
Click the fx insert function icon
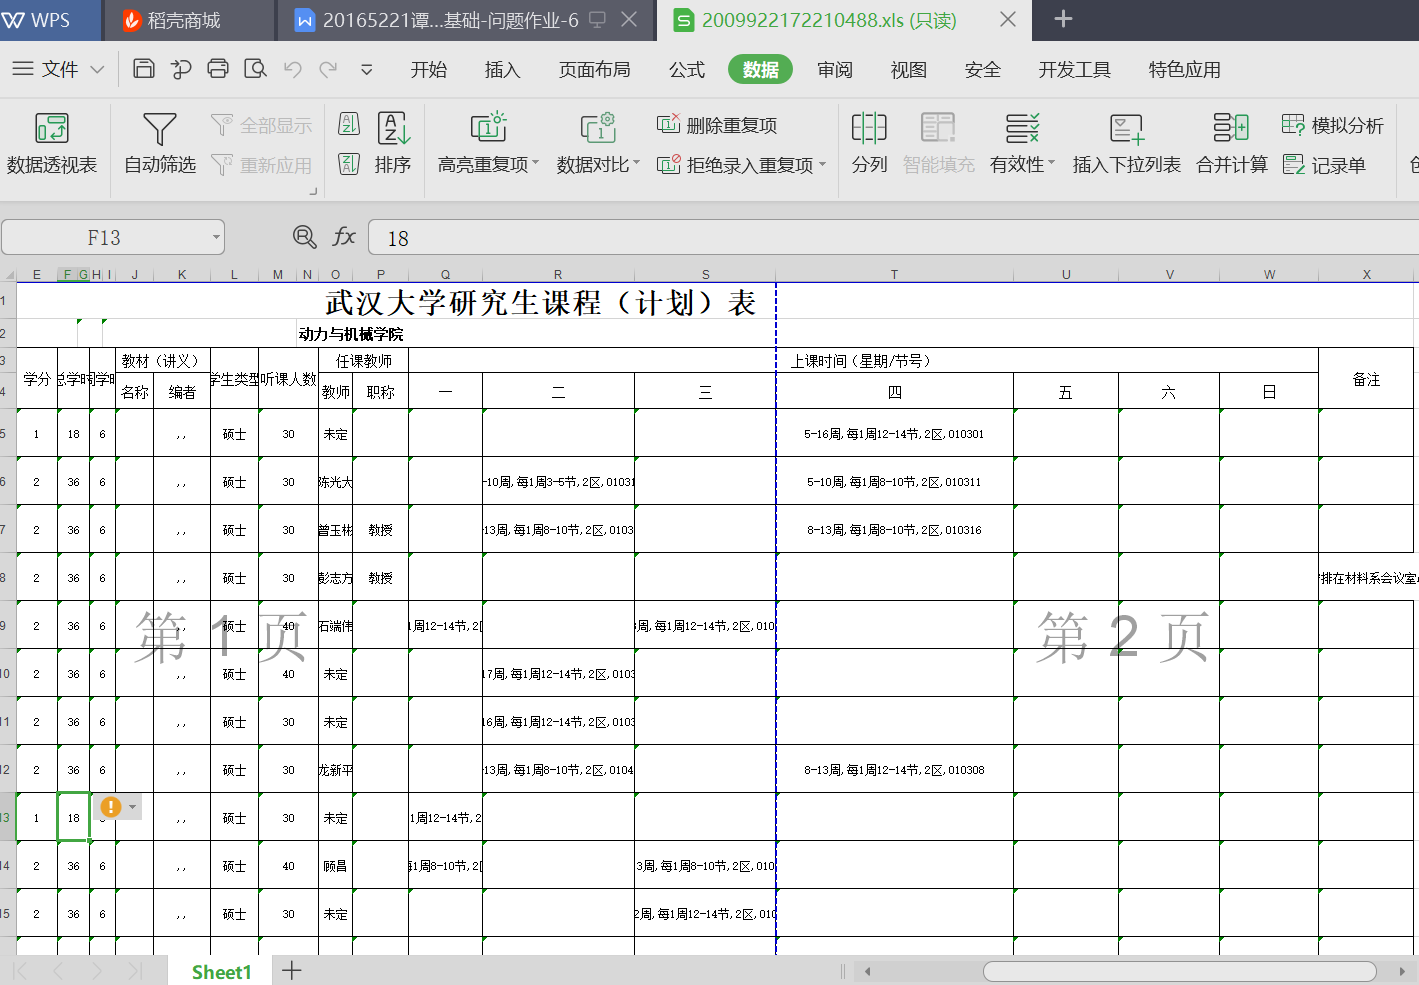pyautogui.click(x=344, y=237)
